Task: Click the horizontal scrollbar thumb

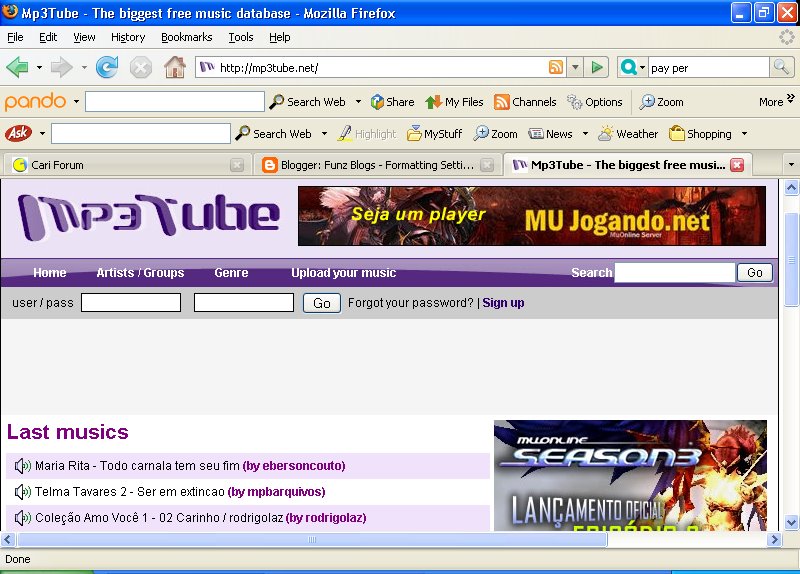Action: point(312,539)
